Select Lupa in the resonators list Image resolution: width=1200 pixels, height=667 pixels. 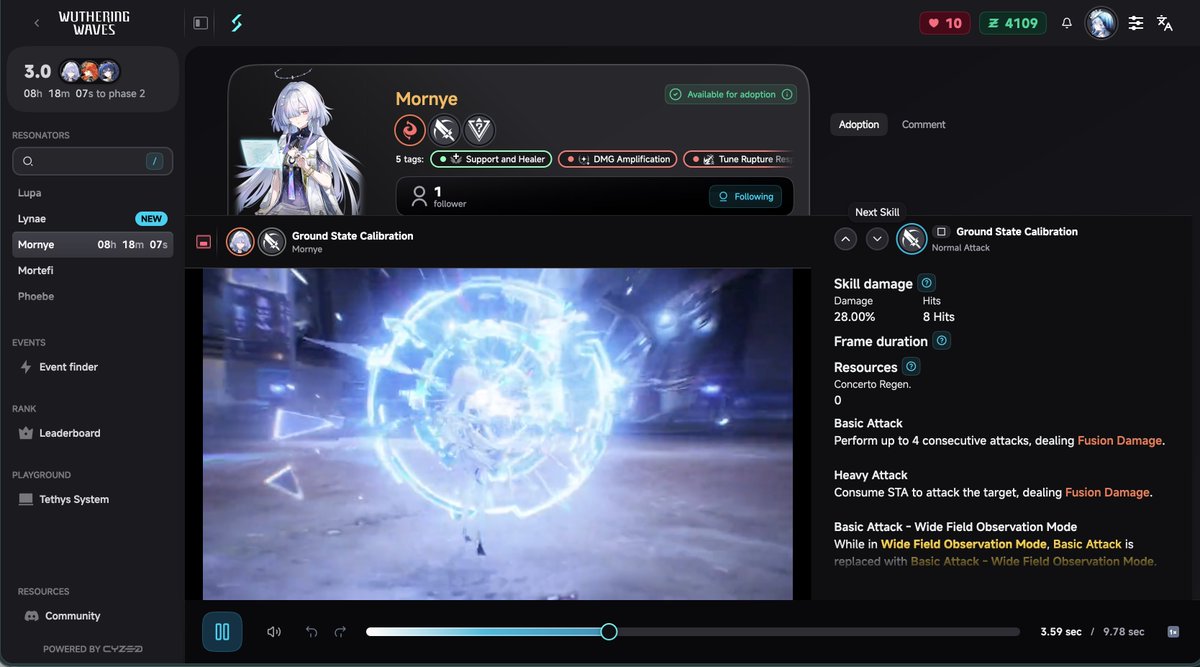pos(92,193)
